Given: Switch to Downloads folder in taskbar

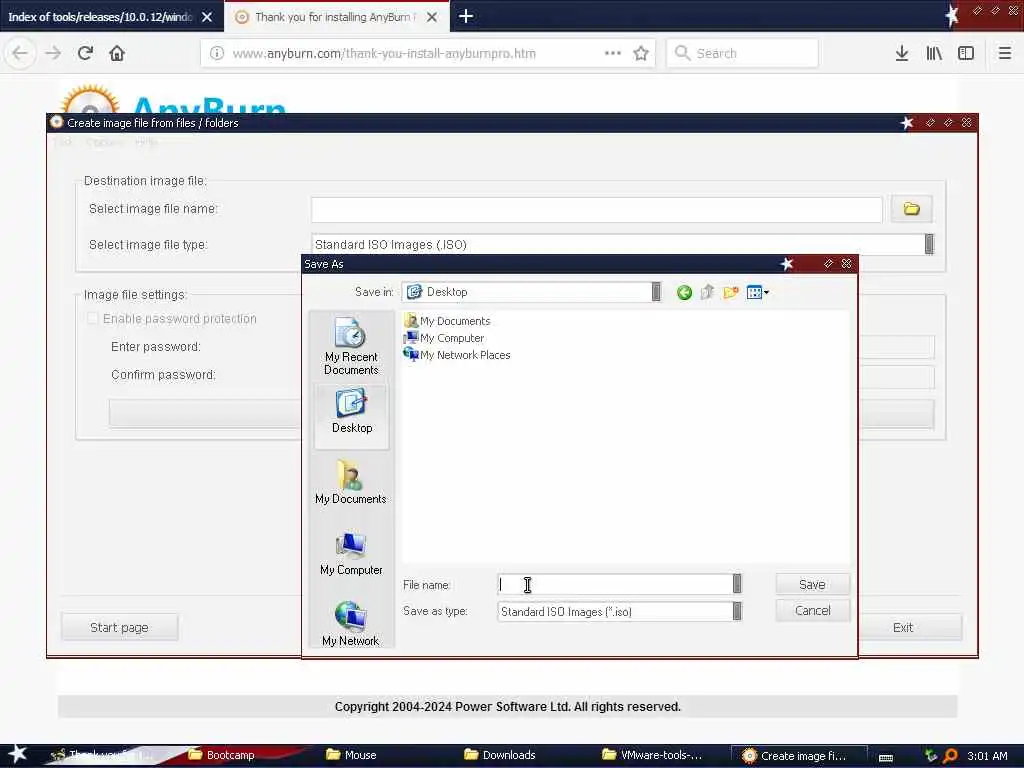Looking at the screenshot, I should (500, 755).
